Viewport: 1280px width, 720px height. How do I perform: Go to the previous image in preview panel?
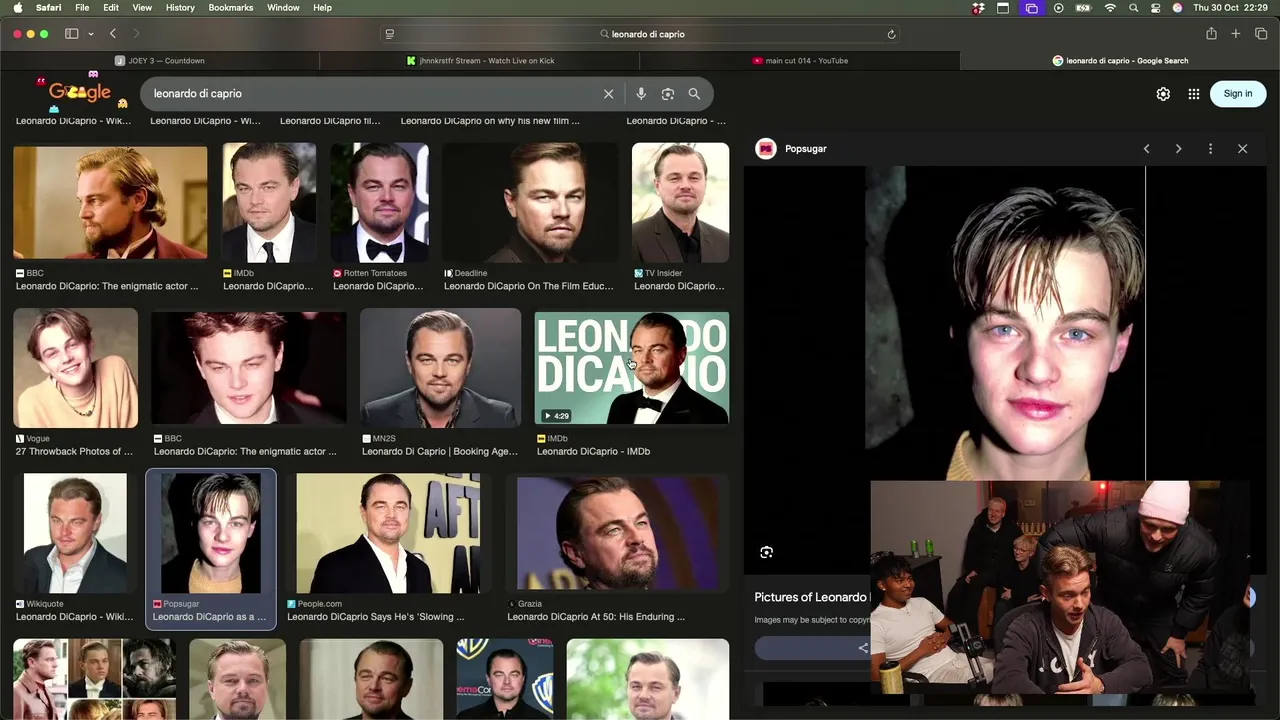click(1146, 149)
